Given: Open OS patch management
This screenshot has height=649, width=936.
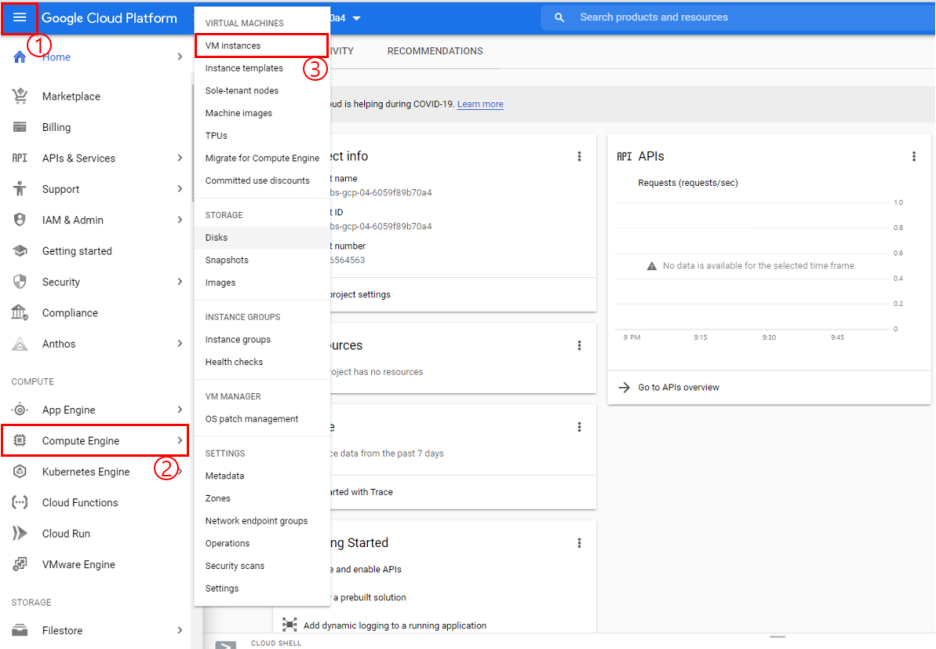Looking at the screenshot, I should point(252,419).
